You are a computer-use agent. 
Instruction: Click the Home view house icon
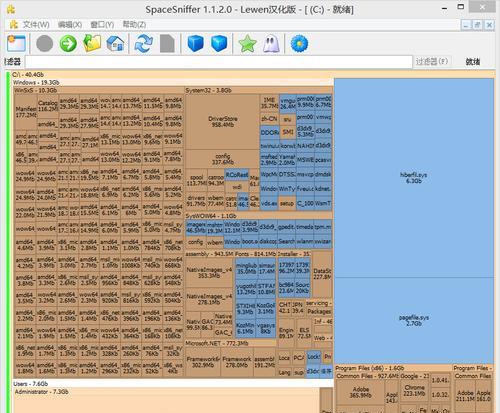coord(115,44)
